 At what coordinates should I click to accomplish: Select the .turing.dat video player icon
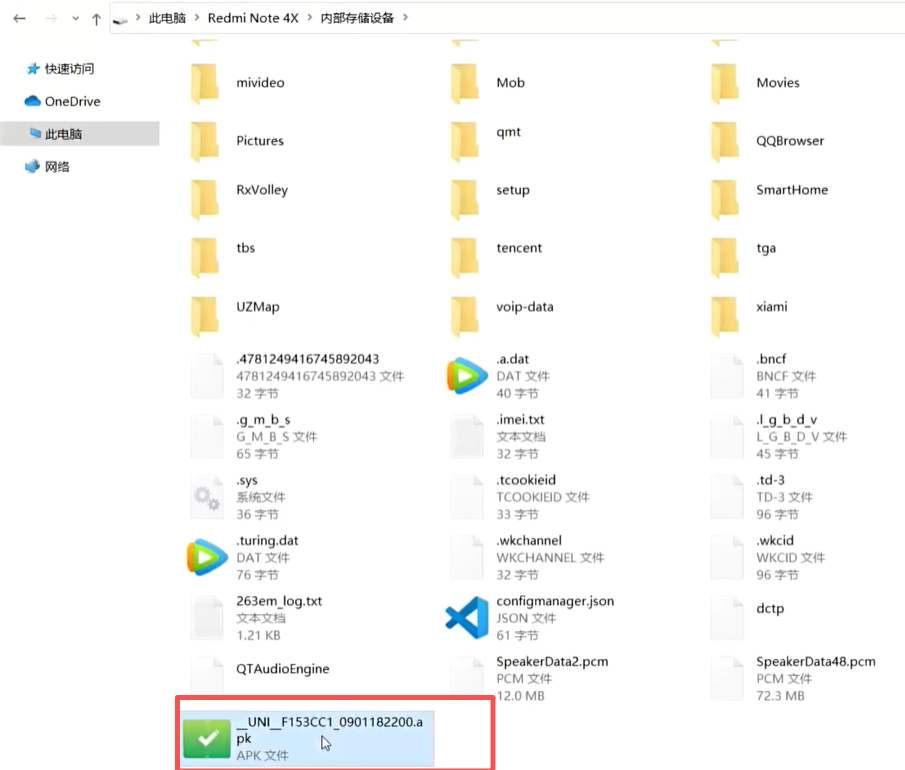207,557
